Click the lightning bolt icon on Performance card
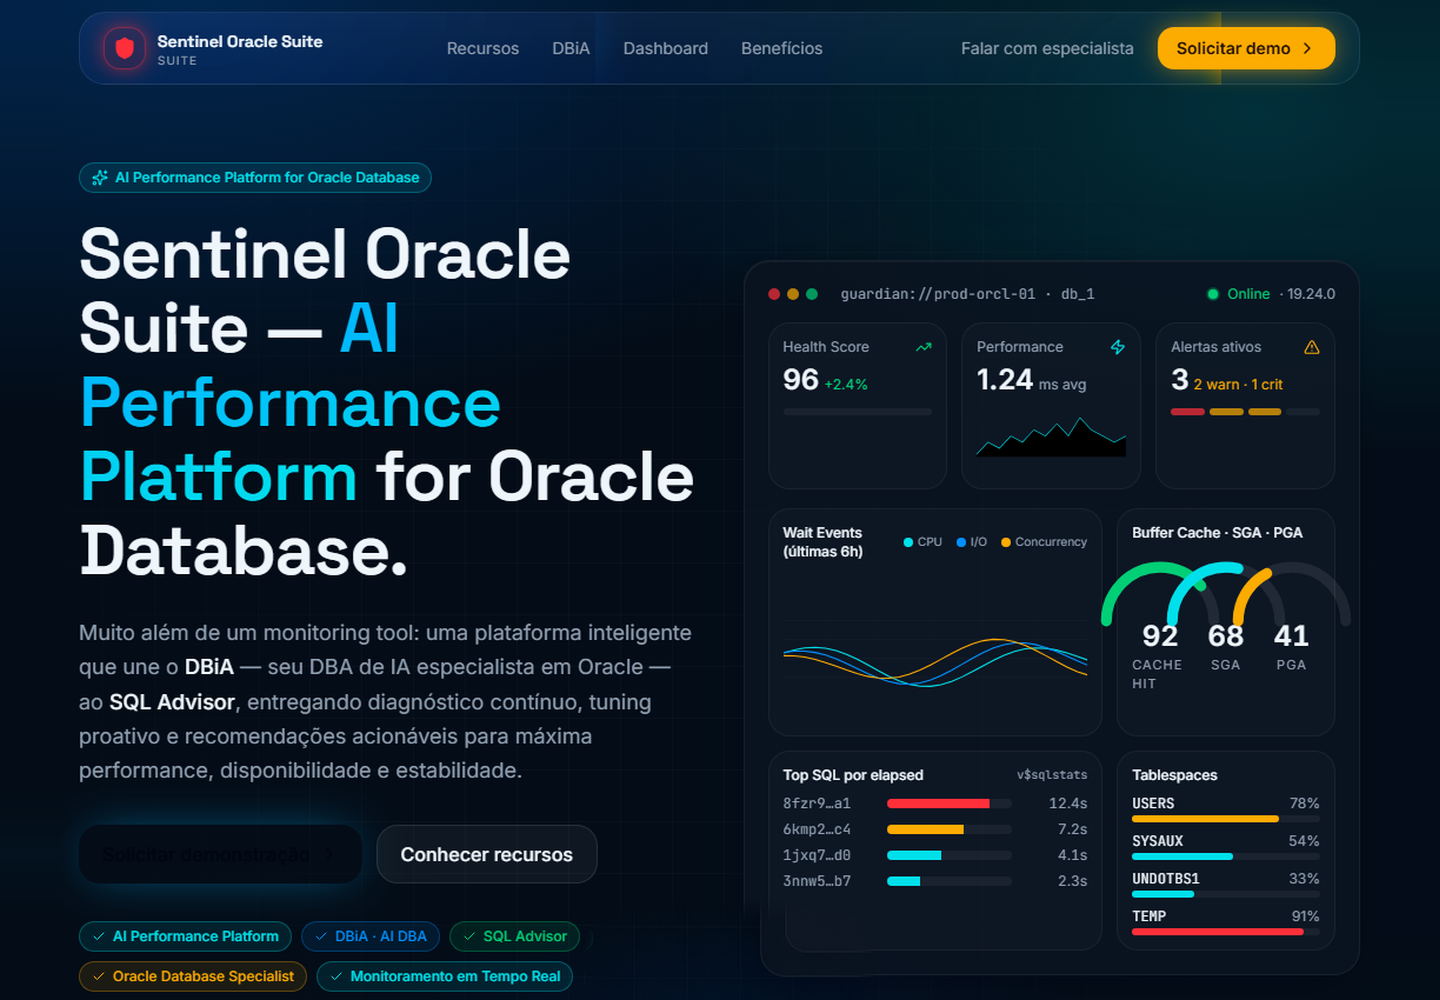 [x=1118, y=347]
